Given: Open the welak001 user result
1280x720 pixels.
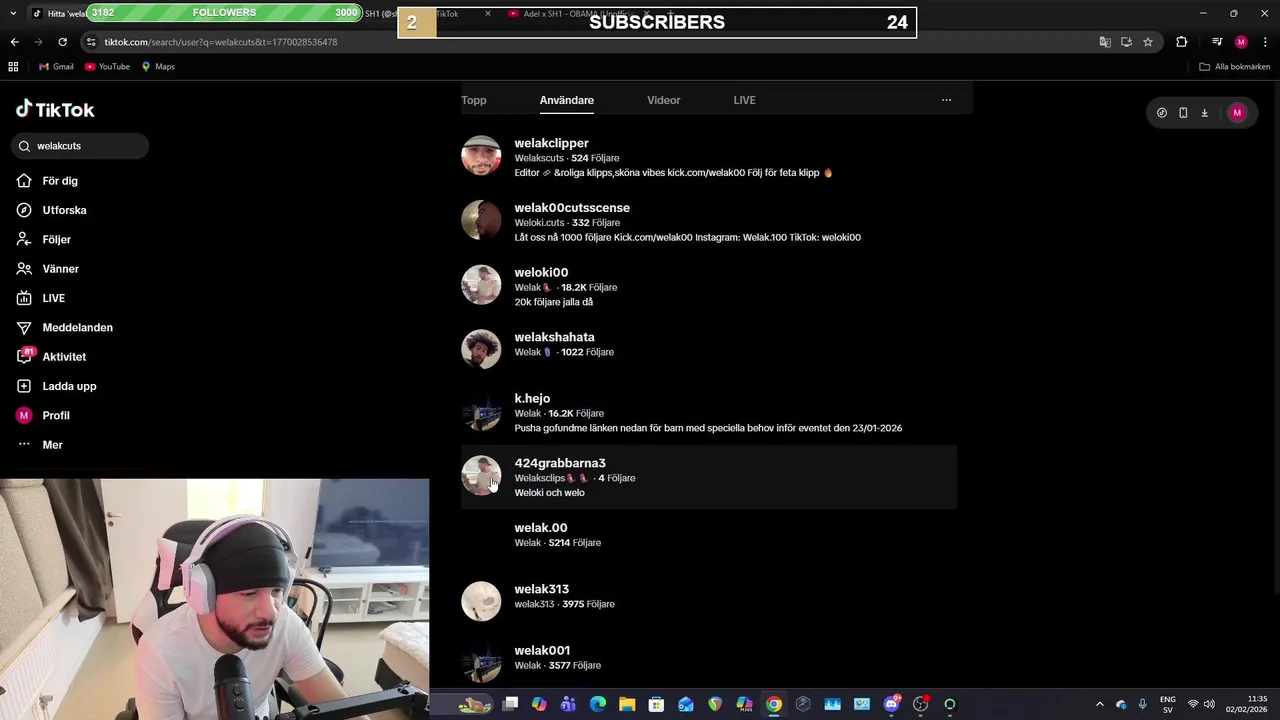Looking at the screenshot, I should (709, 660).
